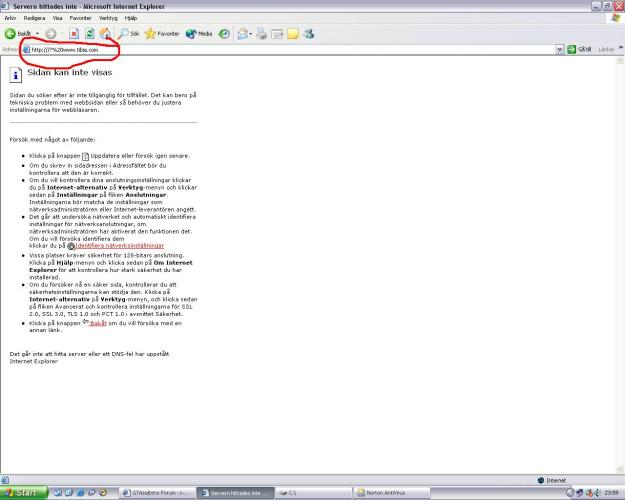Click the Messenger people icon
The image size is (625, 500).
(309, 34)
